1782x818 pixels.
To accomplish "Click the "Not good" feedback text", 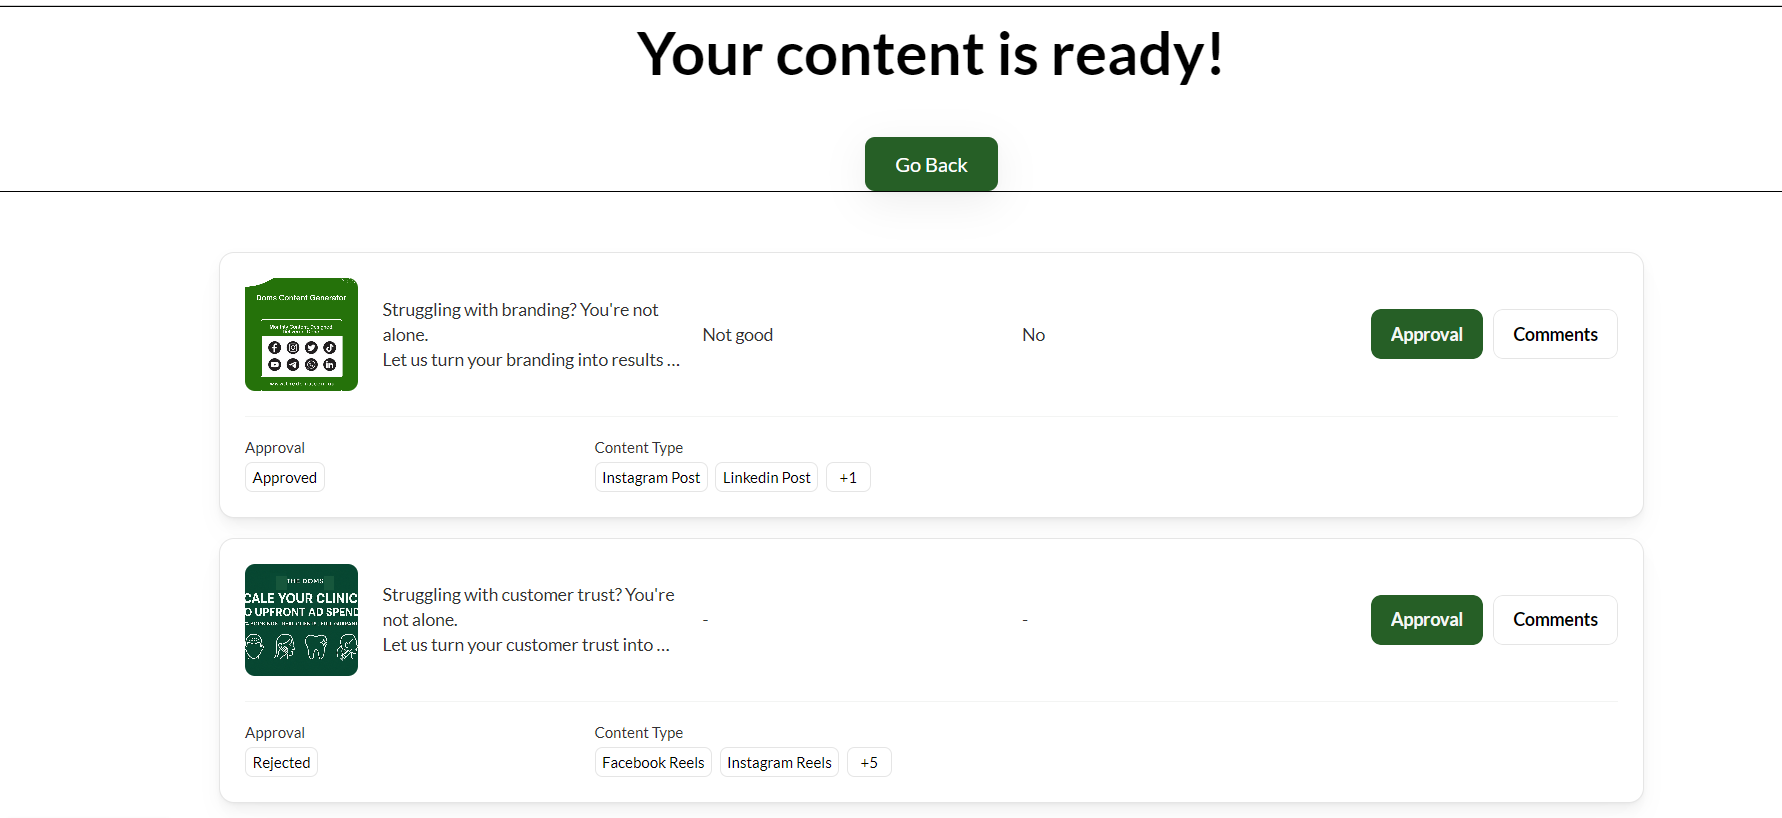I will 738,335.
